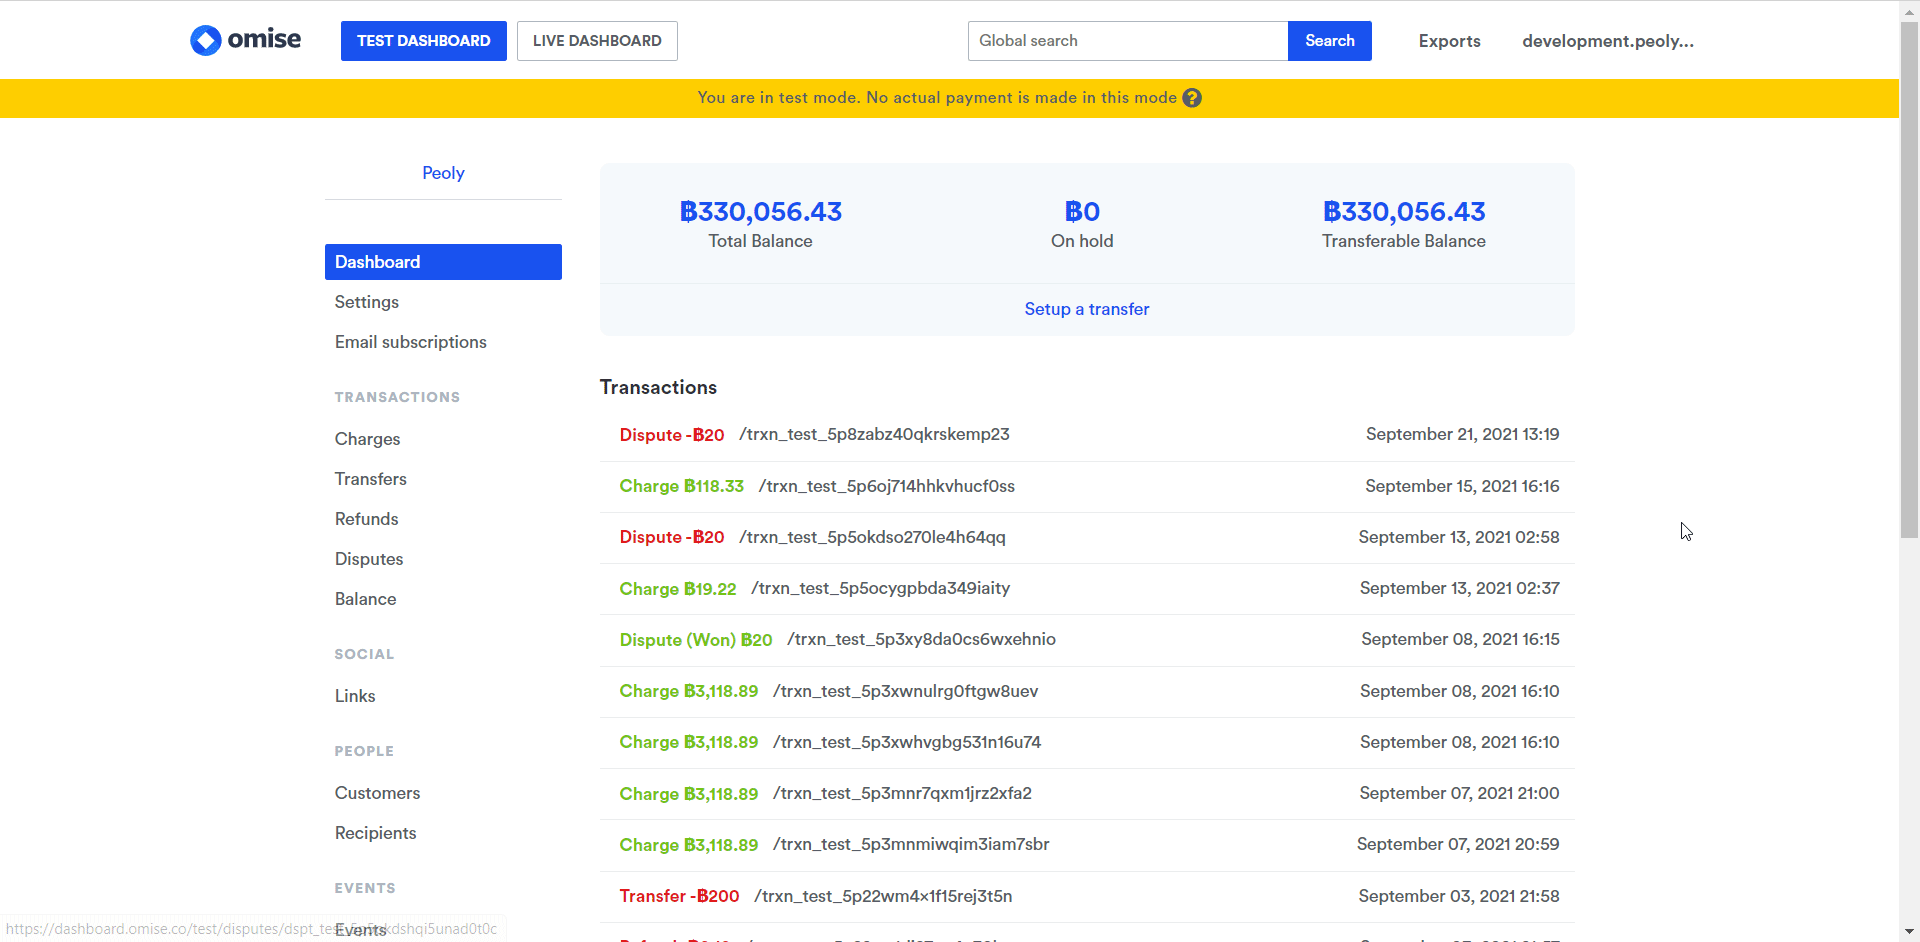
Task: Click the page vertical scrollbar thumb
Action: (x=1909, y=280)
